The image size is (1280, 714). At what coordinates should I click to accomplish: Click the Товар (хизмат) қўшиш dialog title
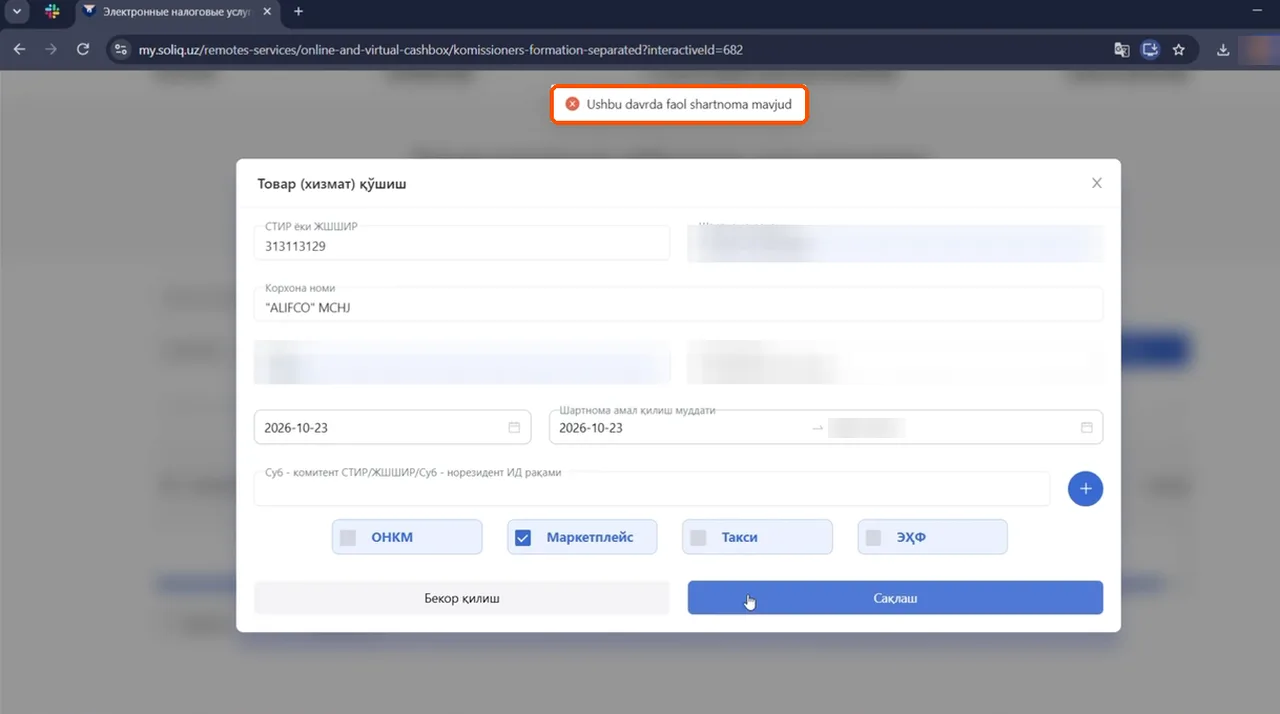(x=332, y=184)
